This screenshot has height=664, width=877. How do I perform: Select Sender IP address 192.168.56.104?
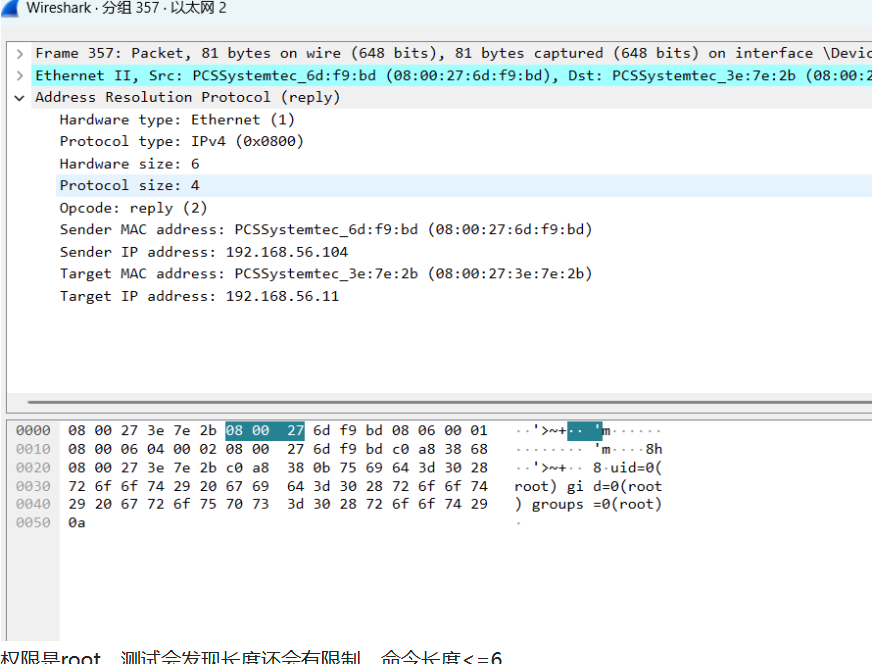[x=204, y=252]
